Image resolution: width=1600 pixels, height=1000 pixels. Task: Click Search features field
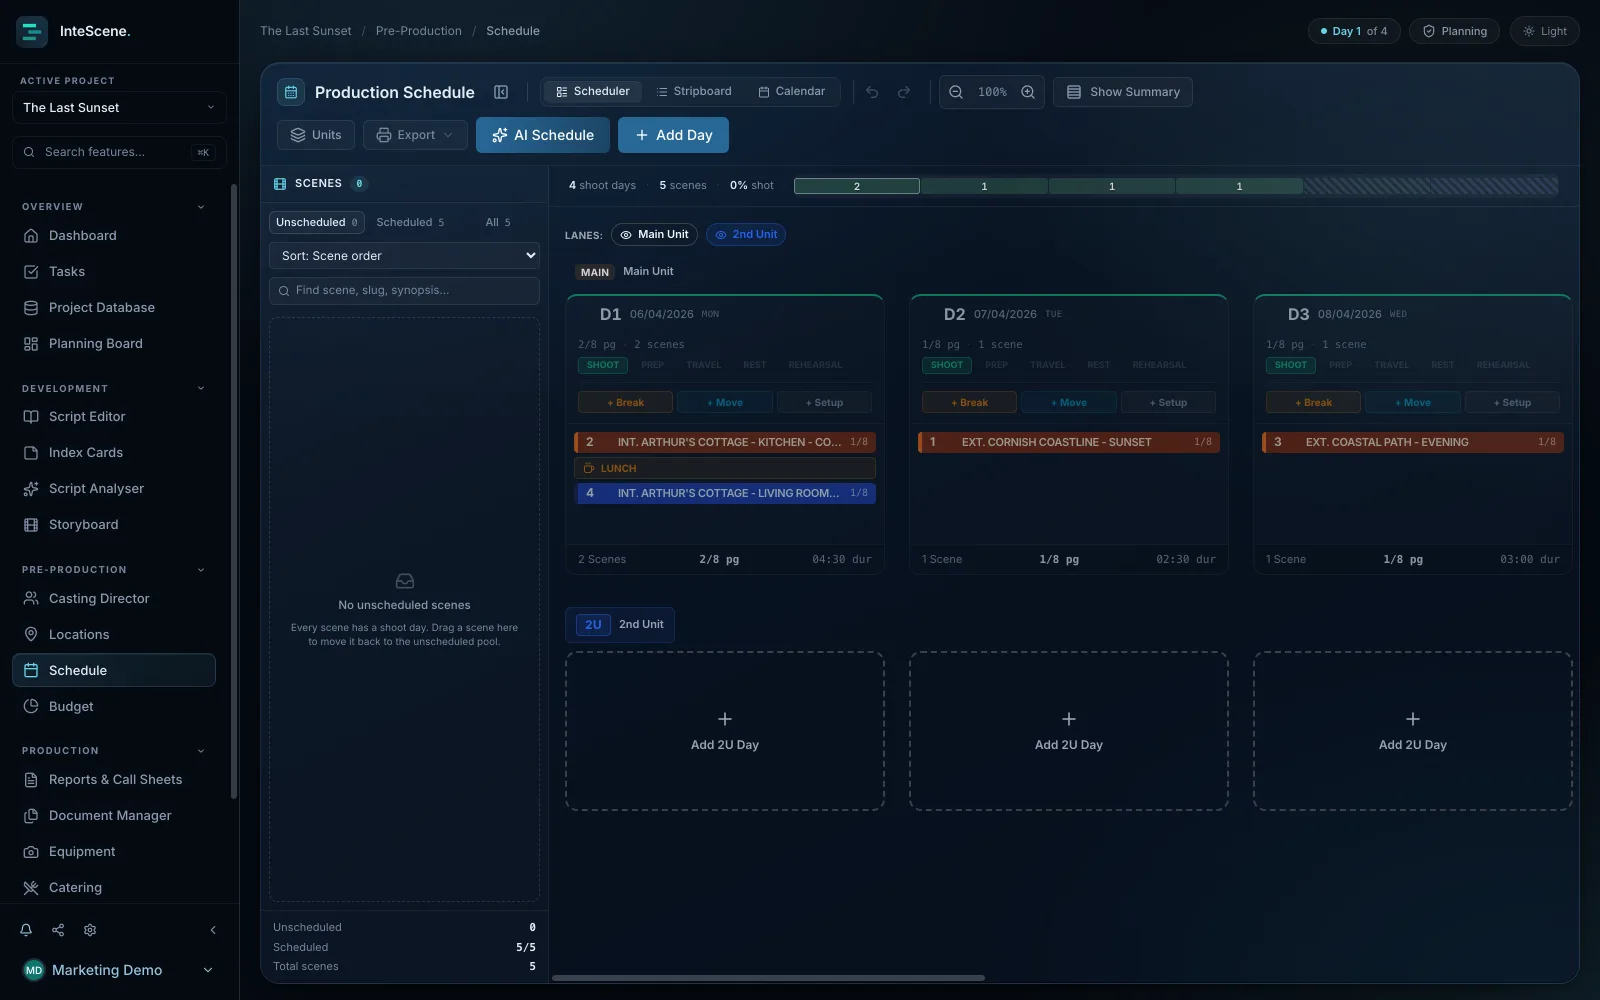[119, 152]
